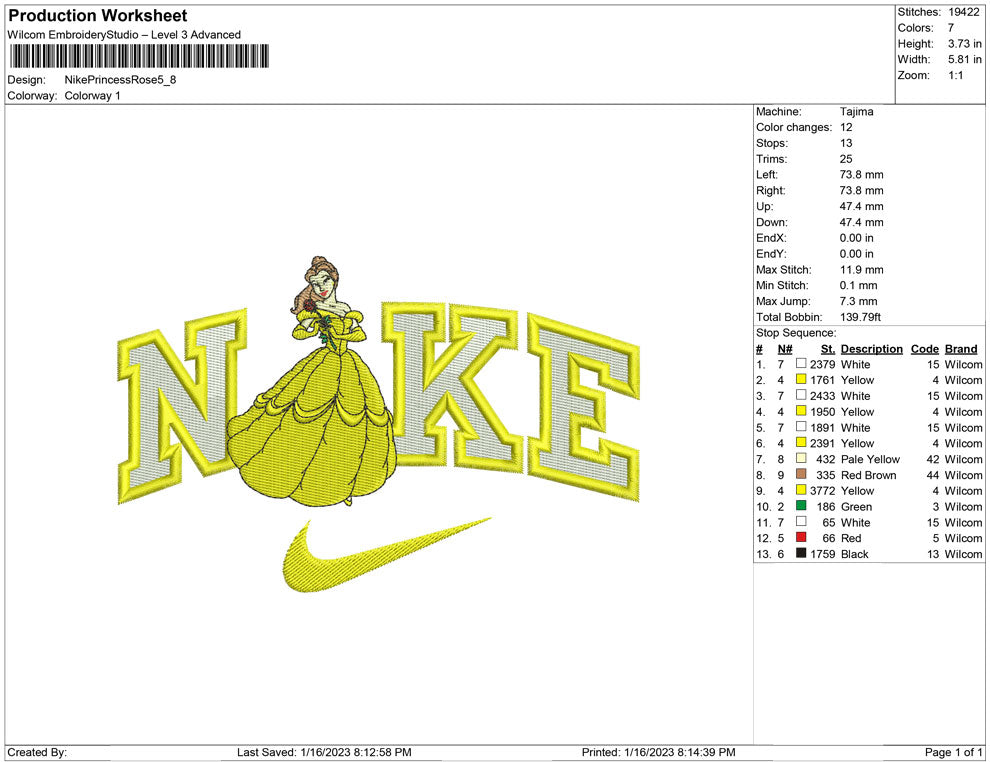Image resolution: width=990 pixels, height=762 pixels.
Task: Click the Stops value 13
Action: pyautogui.click(x=846, y=143)
